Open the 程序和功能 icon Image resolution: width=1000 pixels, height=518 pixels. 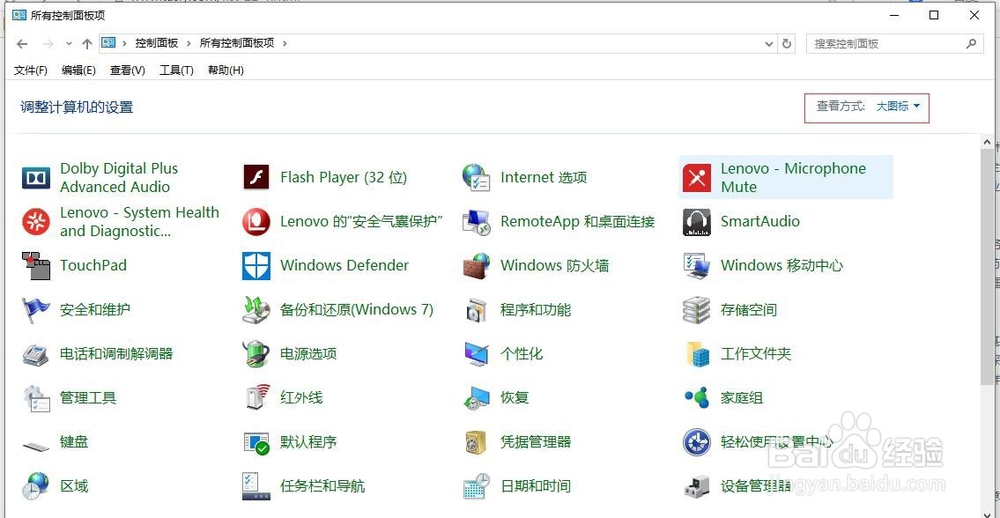tap(476, 310)
